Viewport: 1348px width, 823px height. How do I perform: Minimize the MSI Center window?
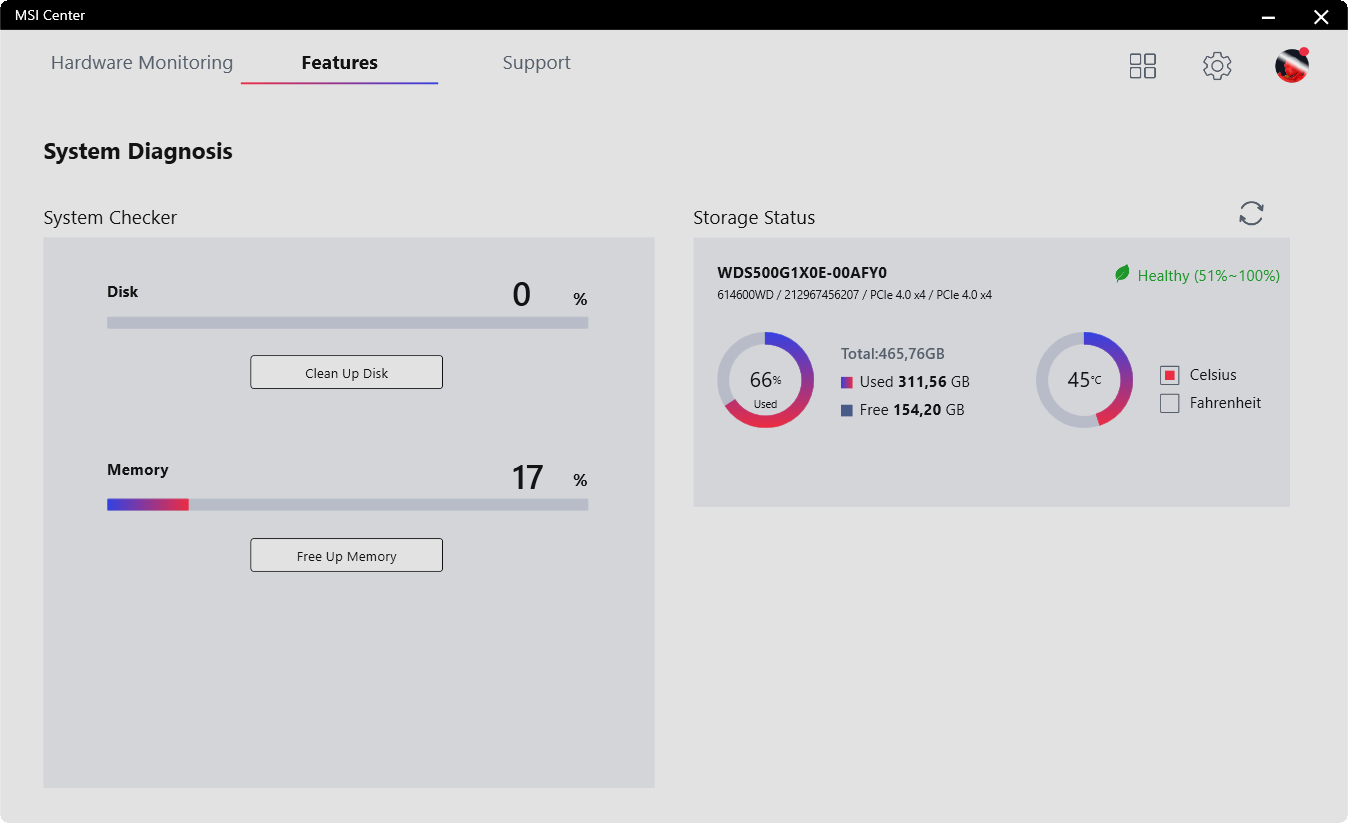pos(1268,16)
